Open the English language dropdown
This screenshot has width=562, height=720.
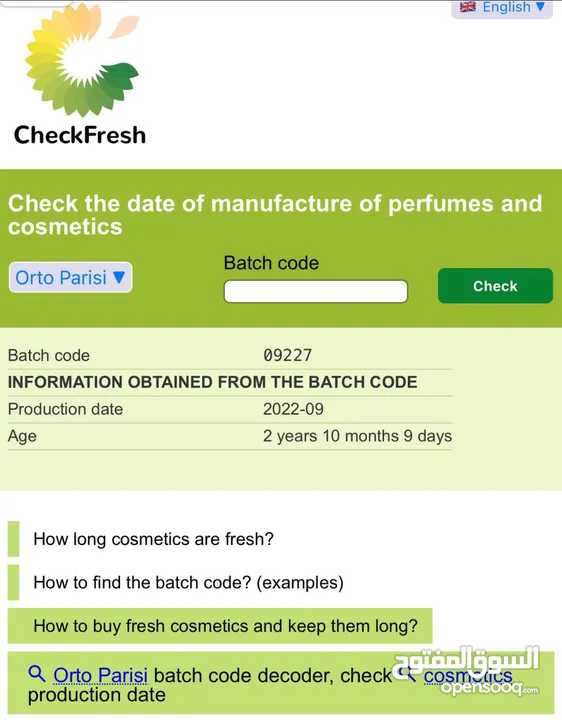pyautogui.click(x=502, y=8)
